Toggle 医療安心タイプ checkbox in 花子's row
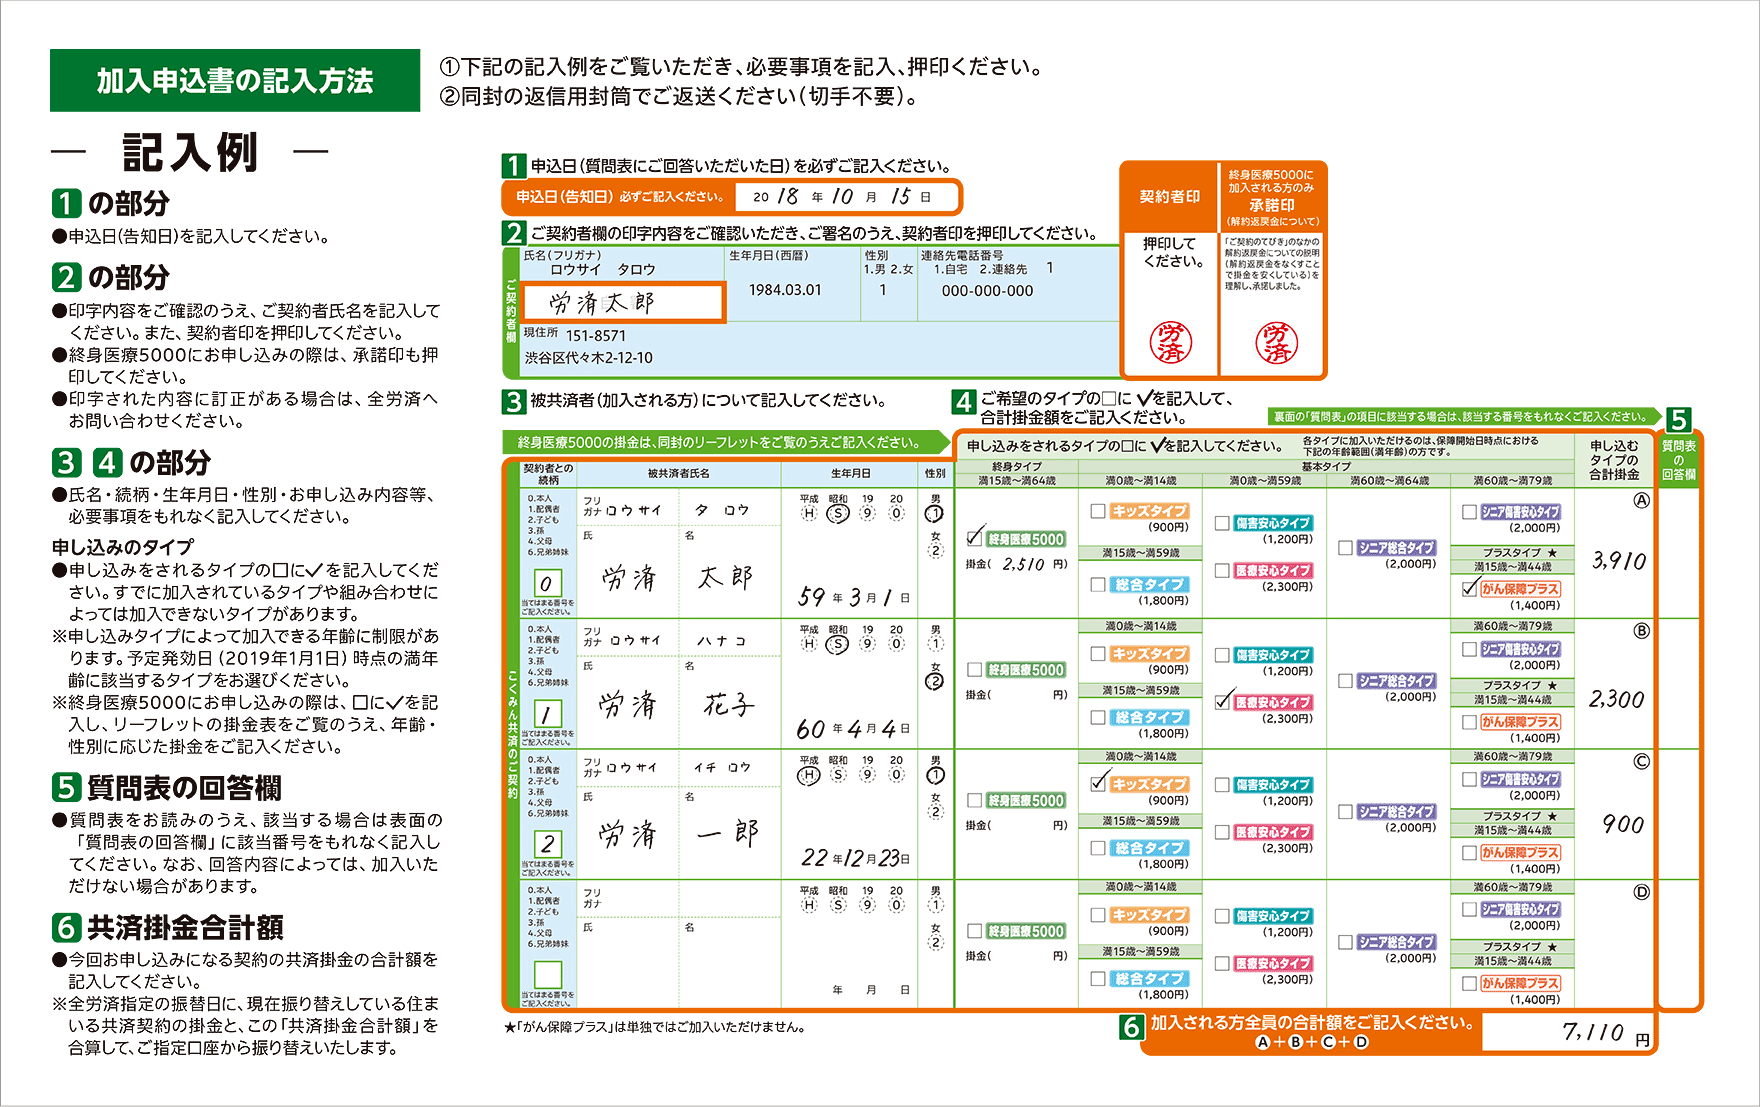 pos(1222,702)
